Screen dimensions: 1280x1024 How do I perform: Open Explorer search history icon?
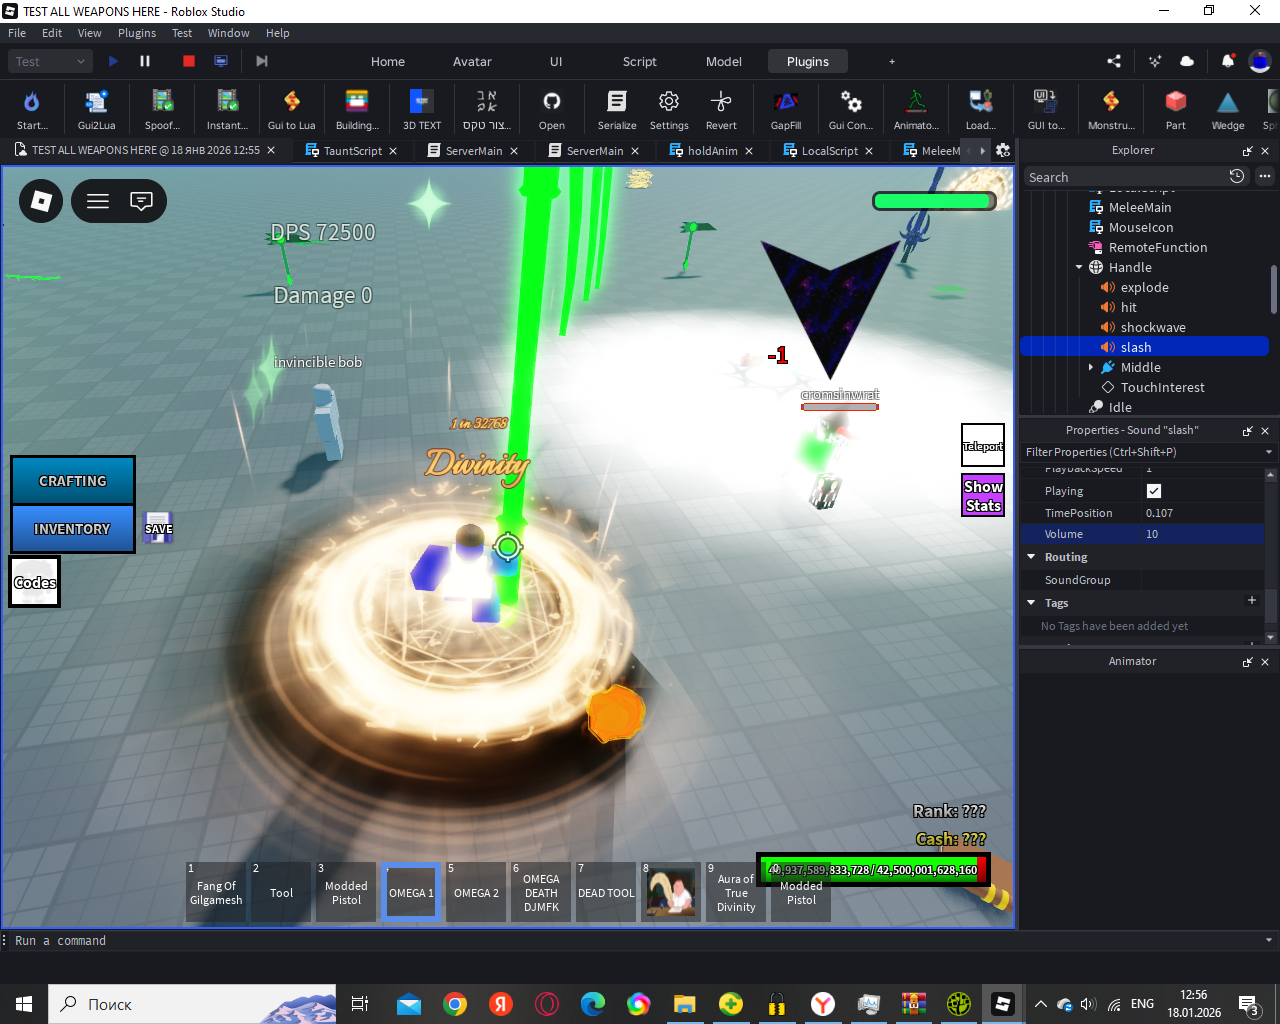point(1237,176)
